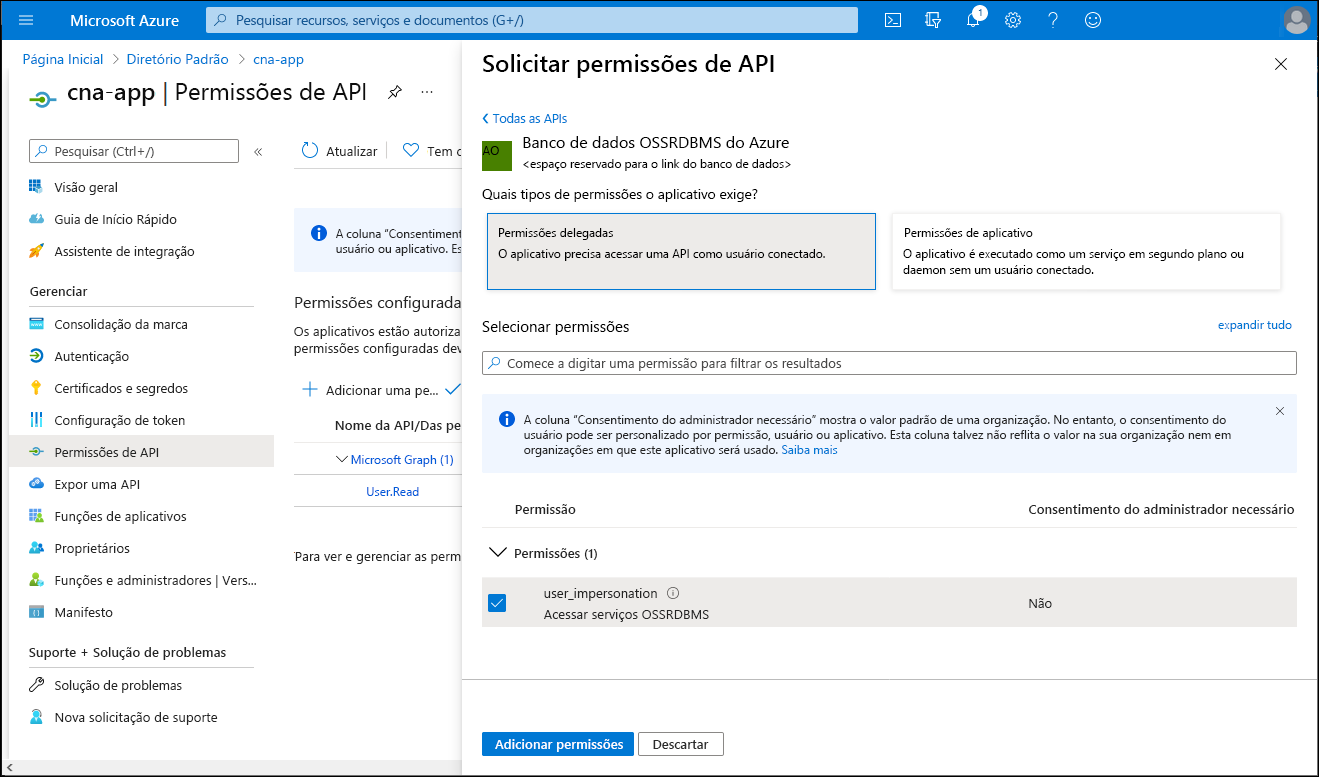Focus the Azure global search box
The width and height of the screenshot is (1319, 777).
[x=532, y=20]
